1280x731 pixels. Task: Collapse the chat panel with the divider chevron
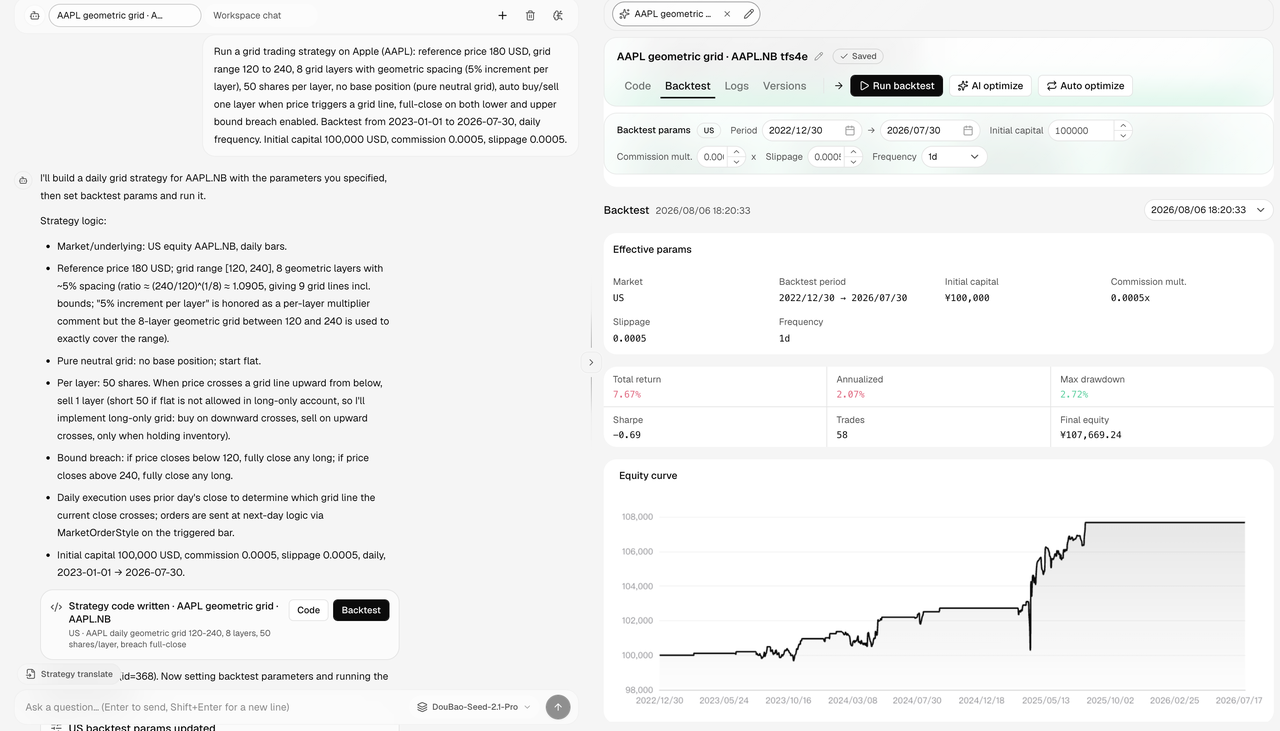(x=591, y=362)
